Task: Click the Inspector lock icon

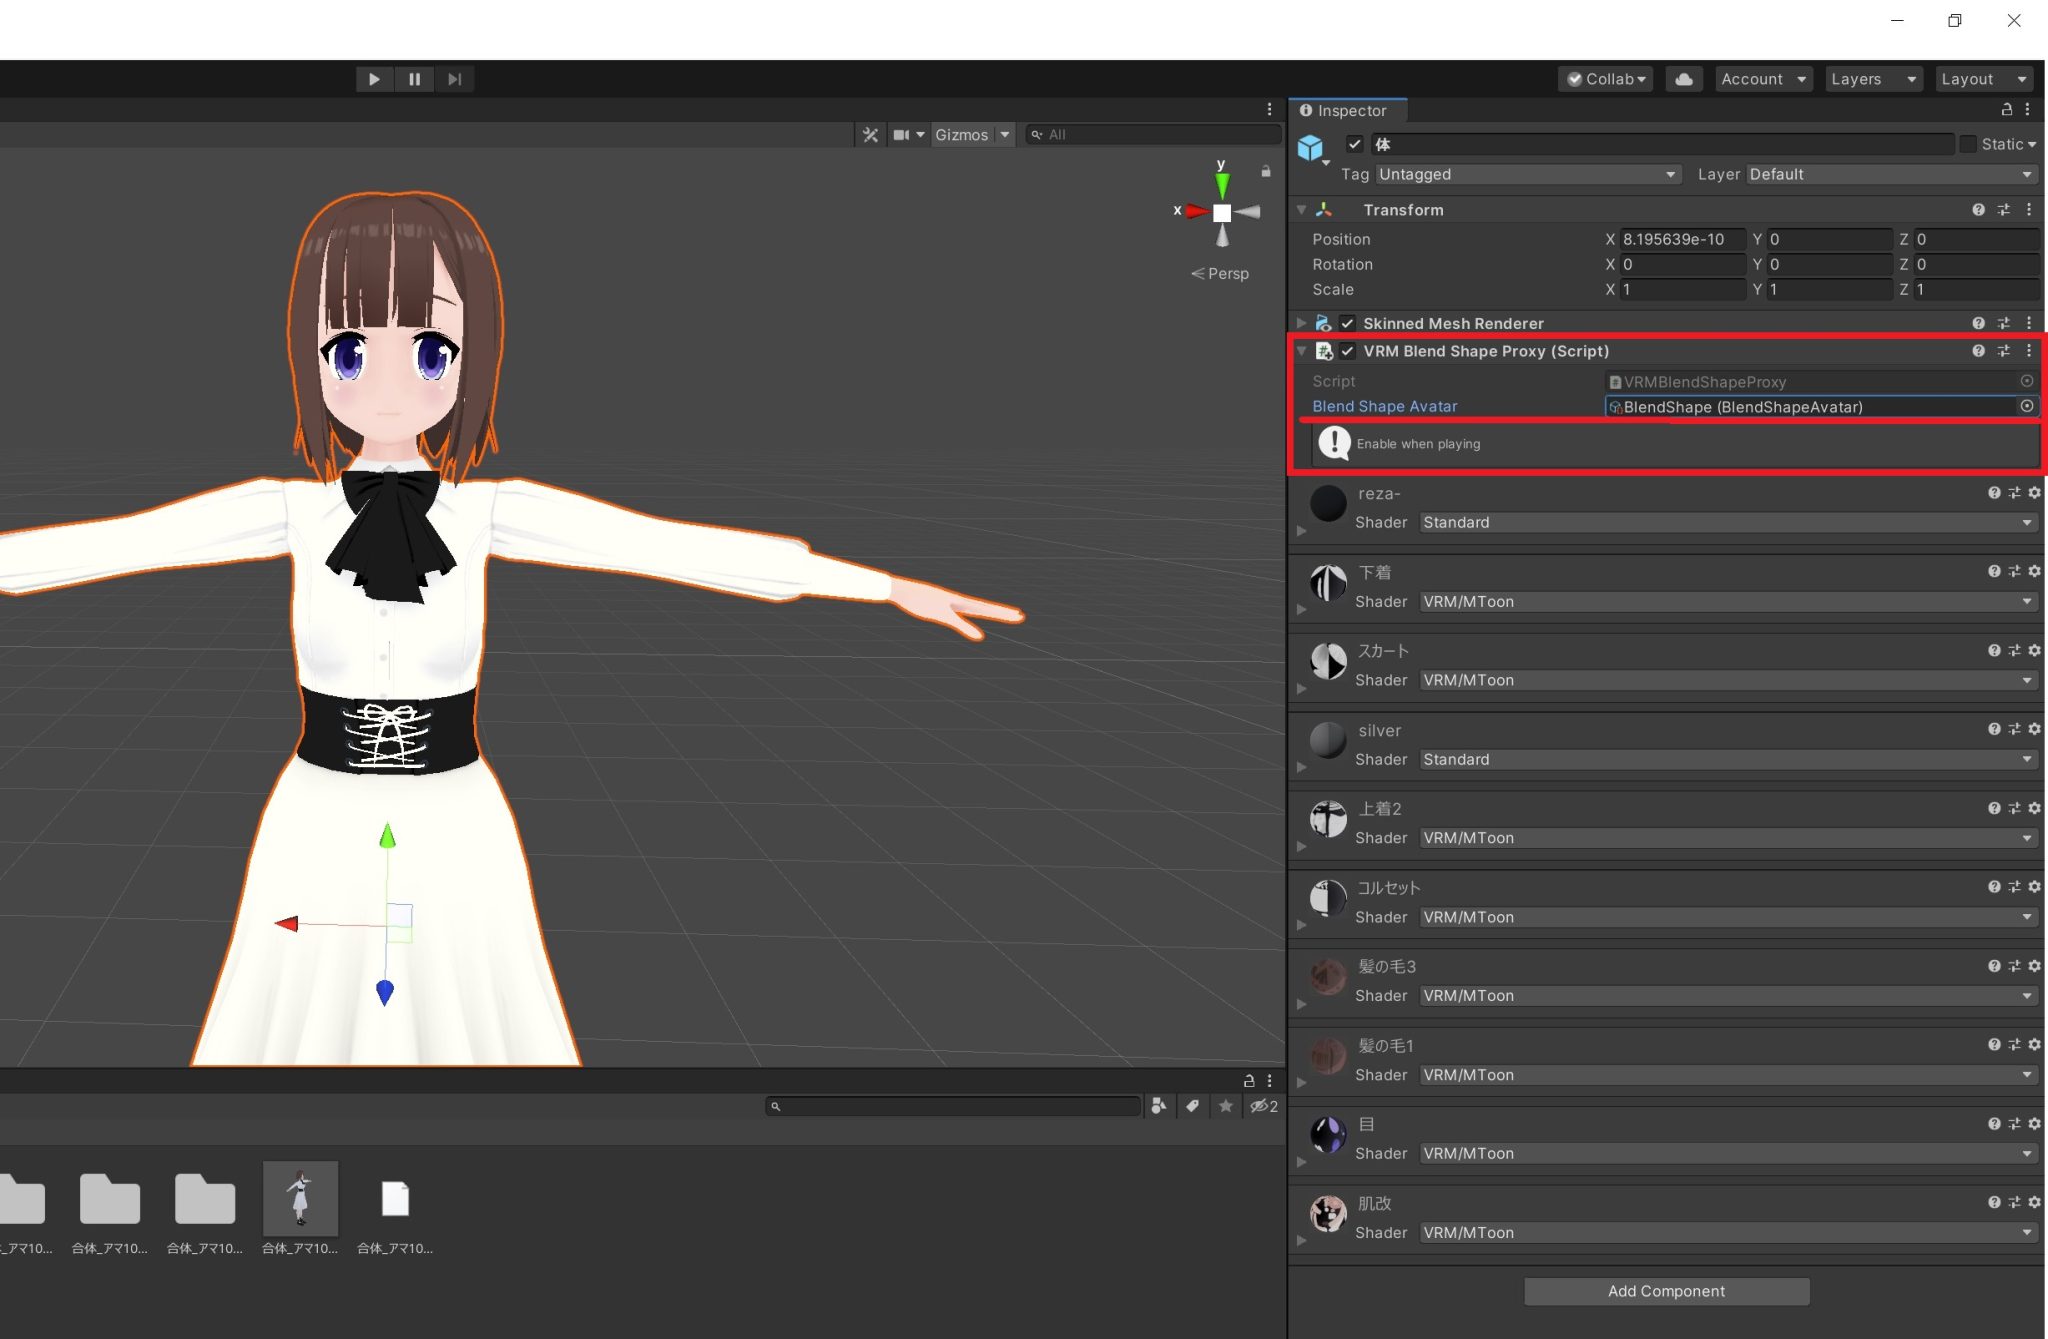Action: 2007,110
